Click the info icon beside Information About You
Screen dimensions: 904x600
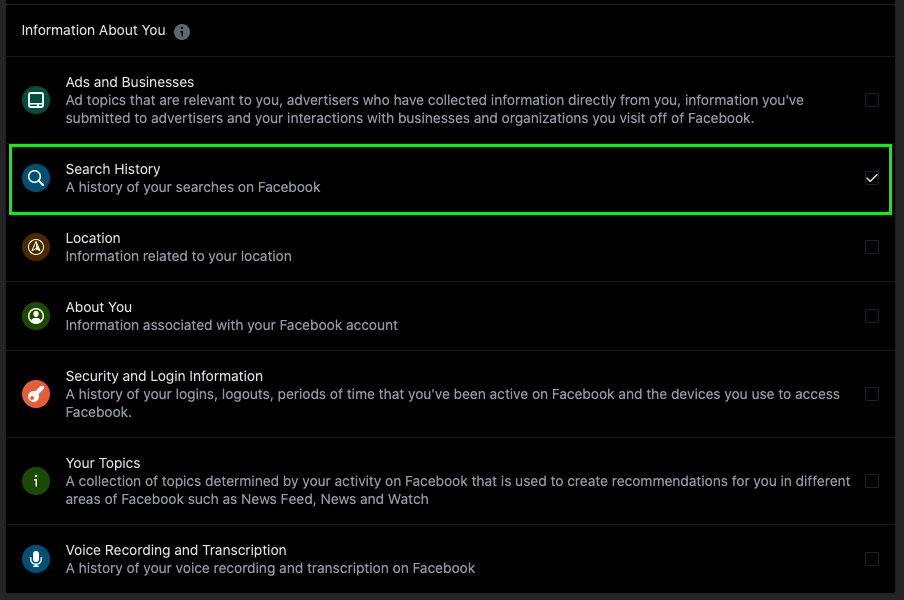coord(182,32)
